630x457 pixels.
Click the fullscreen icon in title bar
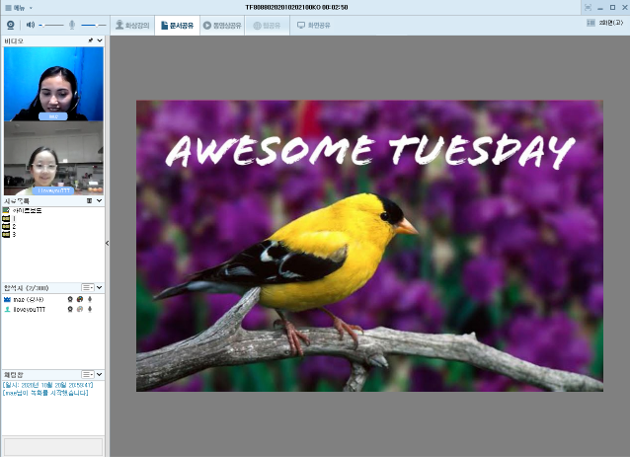(x=587, y=7)
